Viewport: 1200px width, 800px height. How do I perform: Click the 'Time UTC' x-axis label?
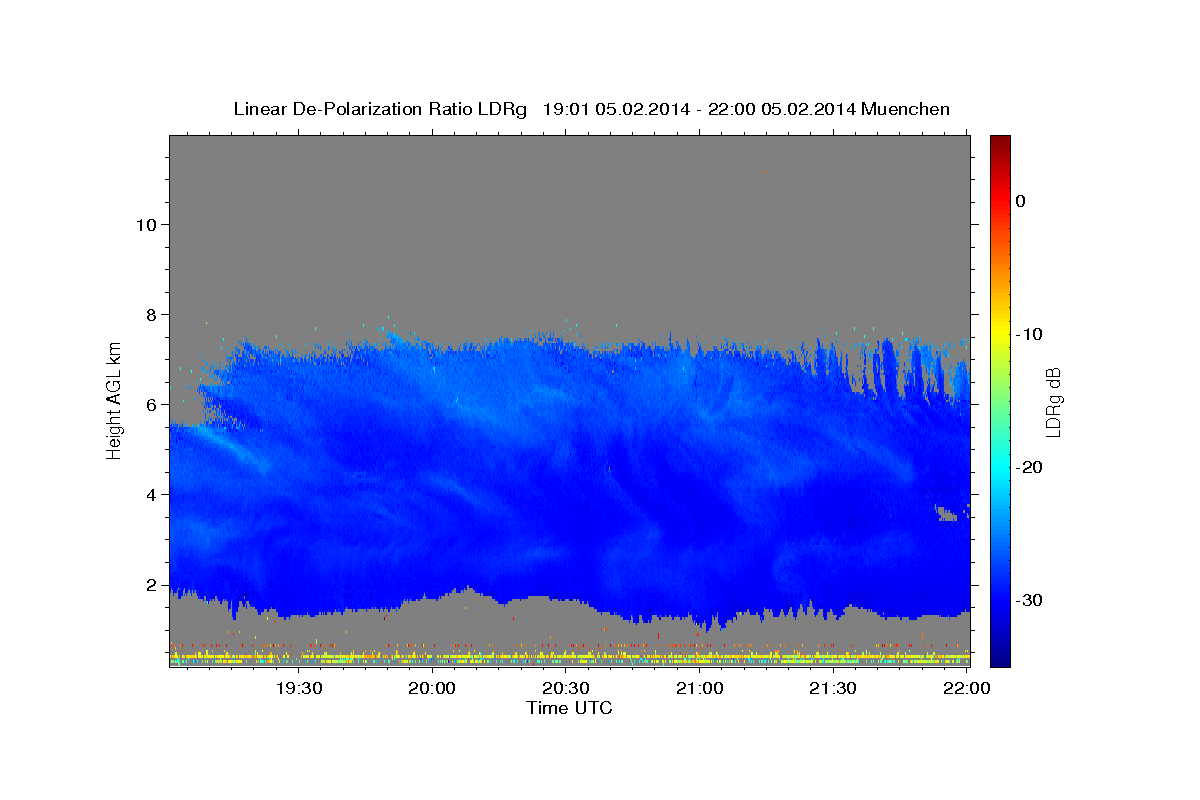[569, 708]
